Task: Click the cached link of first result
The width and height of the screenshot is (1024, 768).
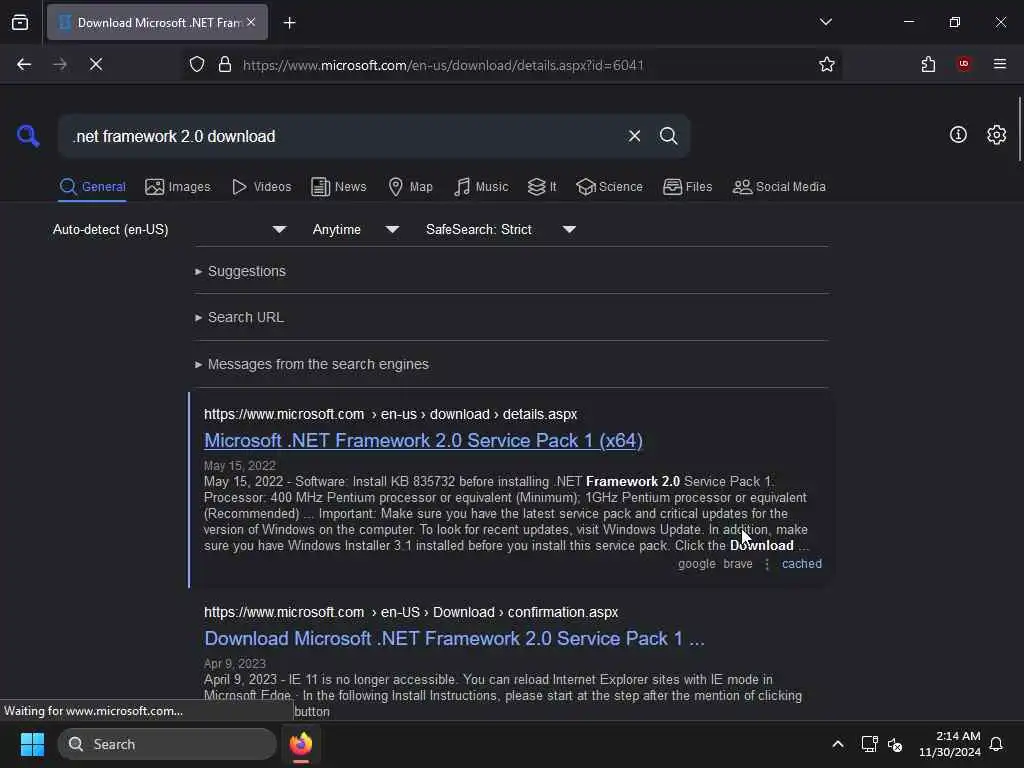Action: point(802,564)
